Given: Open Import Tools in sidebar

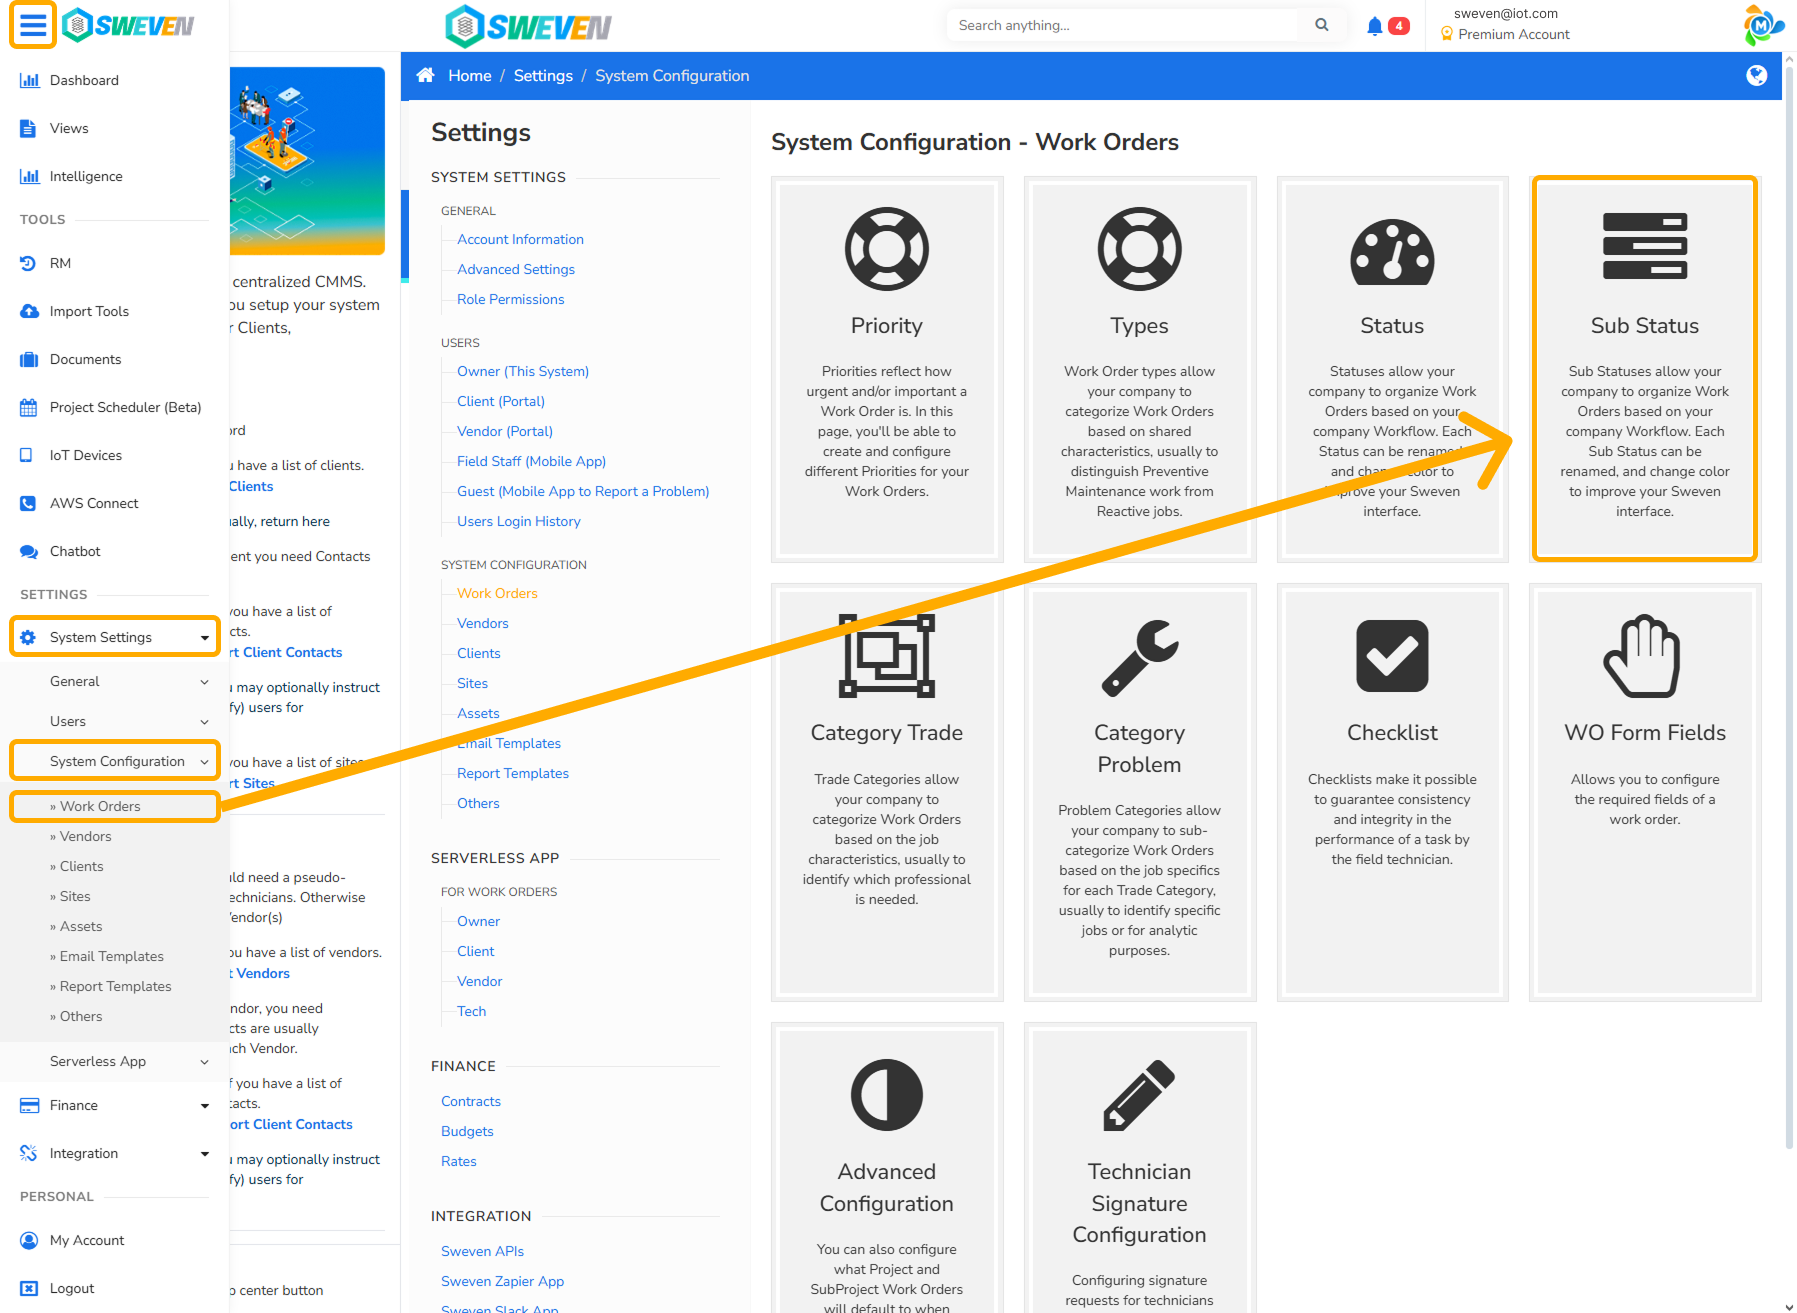Looking at the screenshot, I should (89, 311).
